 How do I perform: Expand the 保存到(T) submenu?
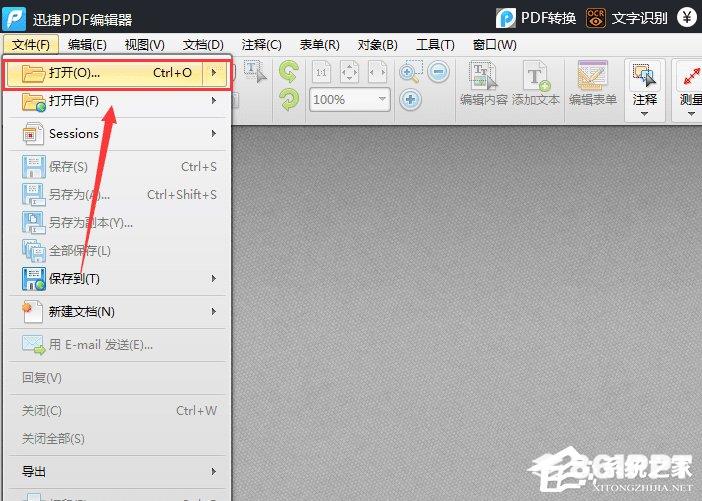click(x=214, y=278)
